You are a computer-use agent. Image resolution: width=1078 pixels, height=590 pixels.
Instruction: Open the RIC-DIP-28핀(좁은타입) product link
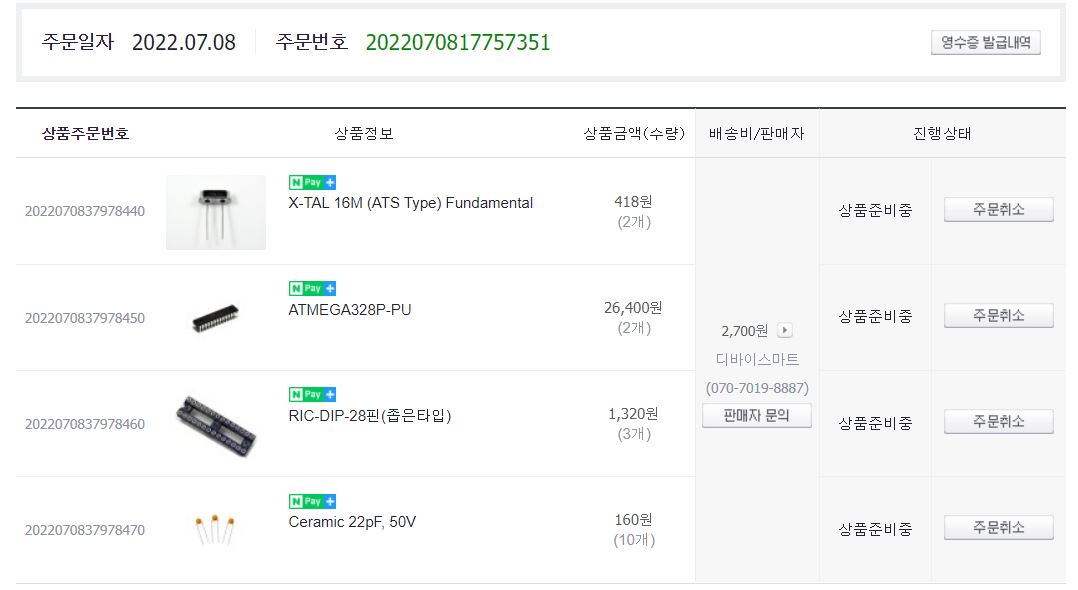[369, 415]
